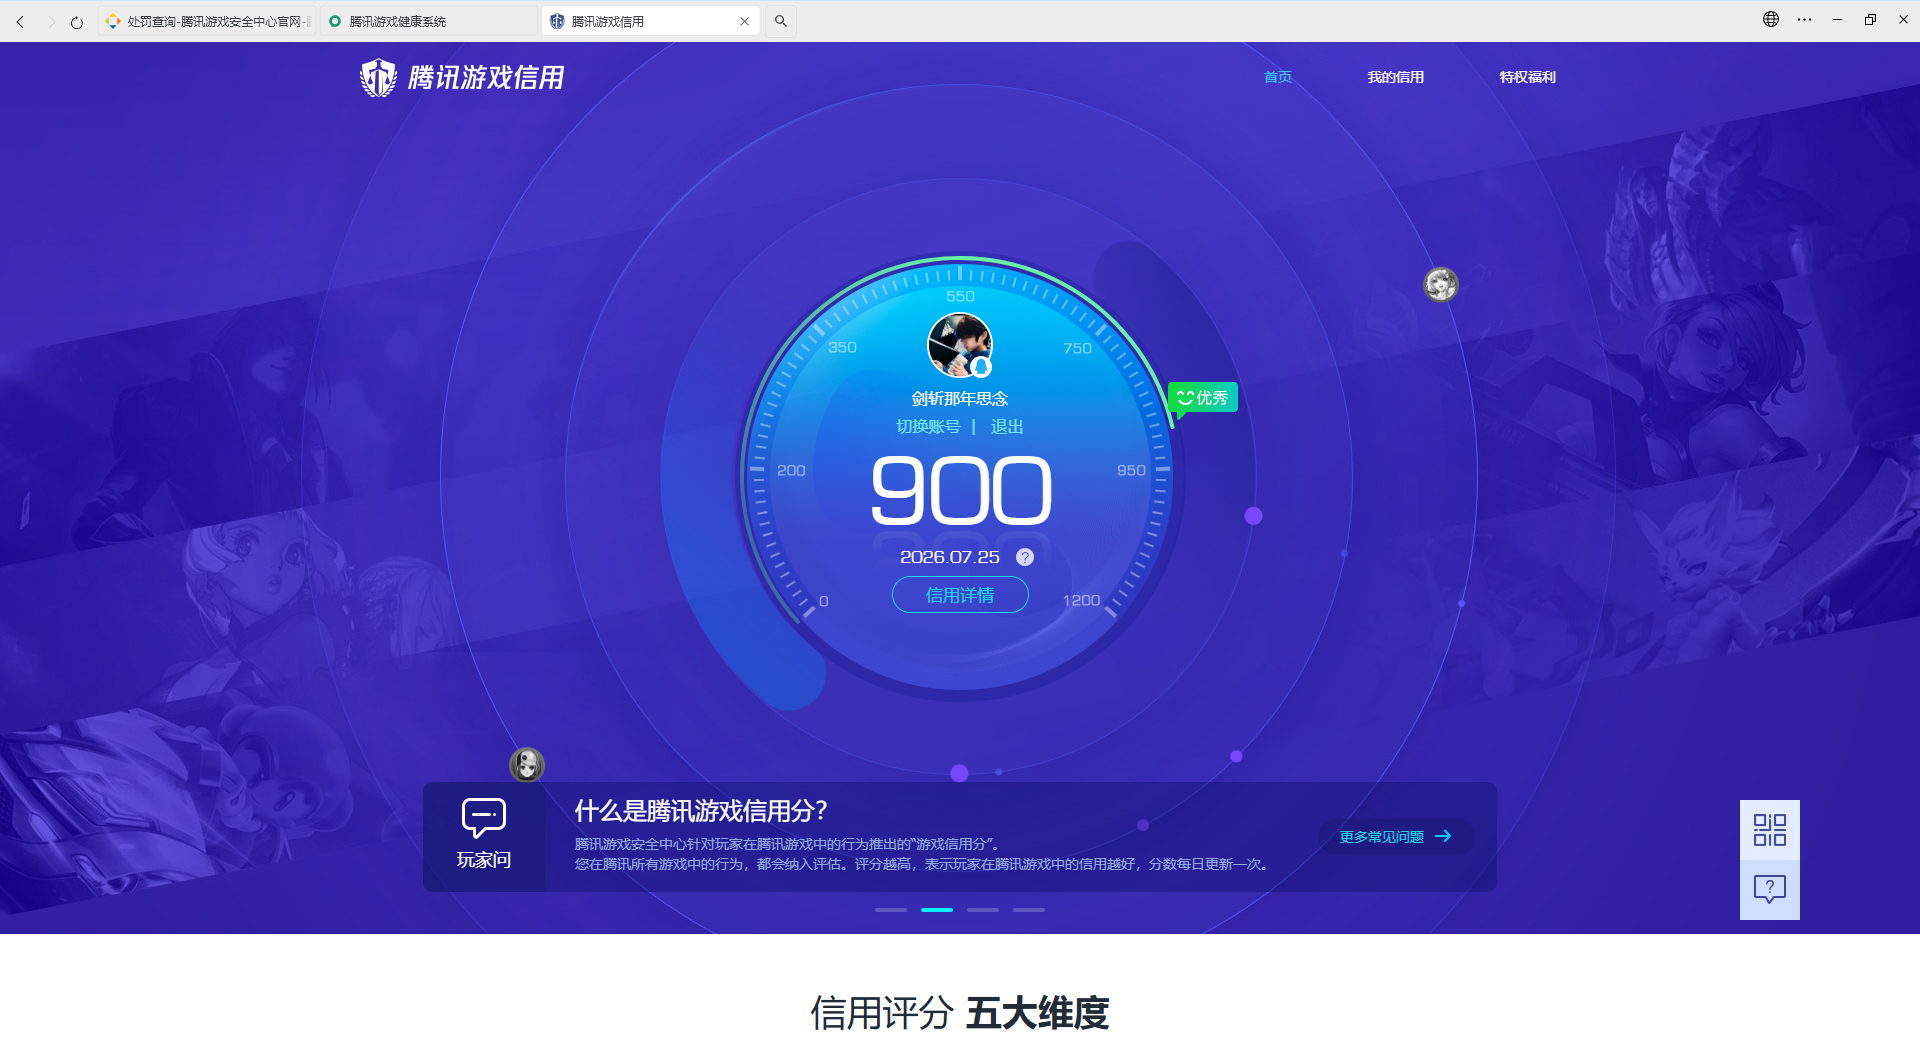Click the 退出 logout link
This screenshot has width=1920, height=1040.
click(1007, 427)
